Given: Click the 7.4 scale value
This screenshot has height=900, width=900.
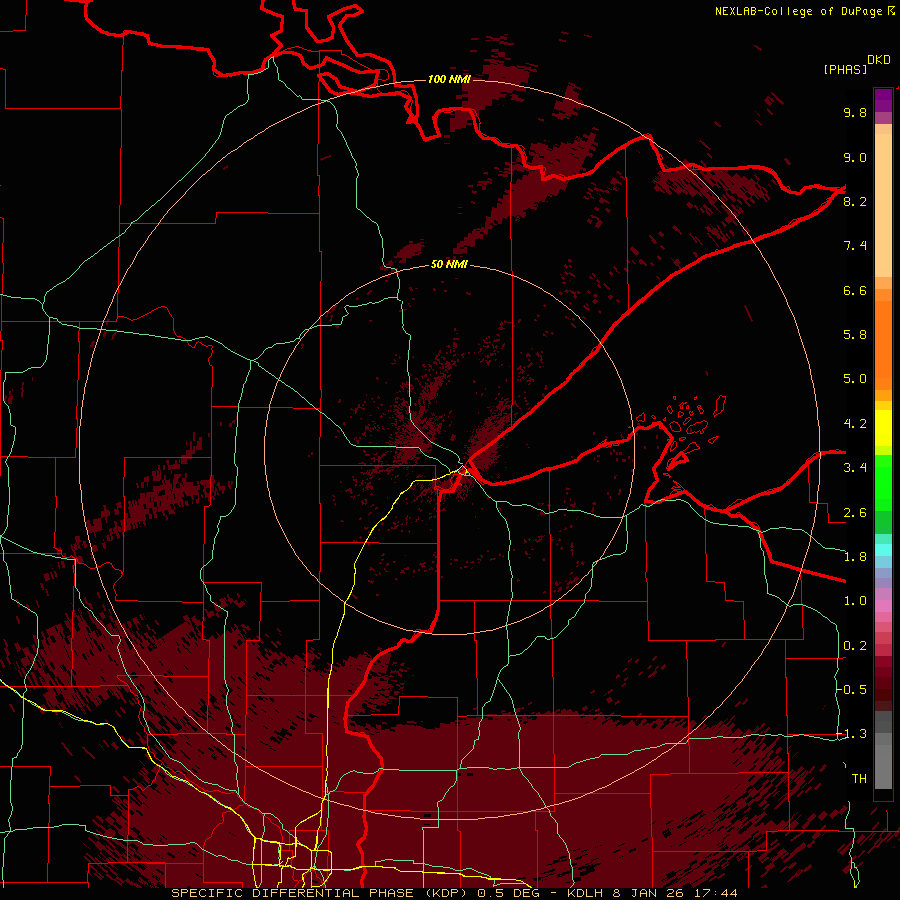Looking at the screenshot, I should tap(855, 246).
